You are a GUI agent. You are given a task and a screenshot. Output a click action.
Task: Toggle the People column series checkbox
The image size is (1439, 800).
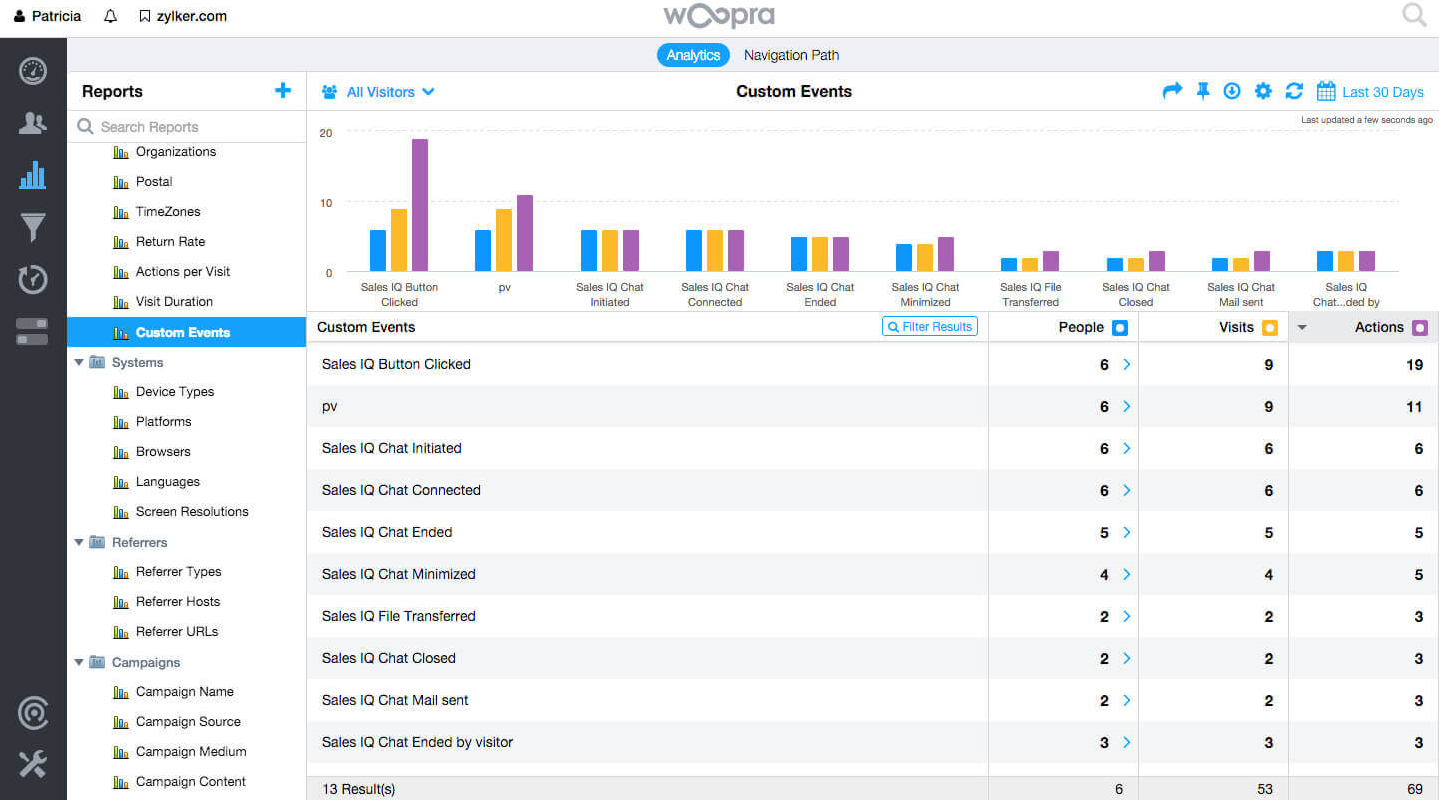[x=1120, y=327]
